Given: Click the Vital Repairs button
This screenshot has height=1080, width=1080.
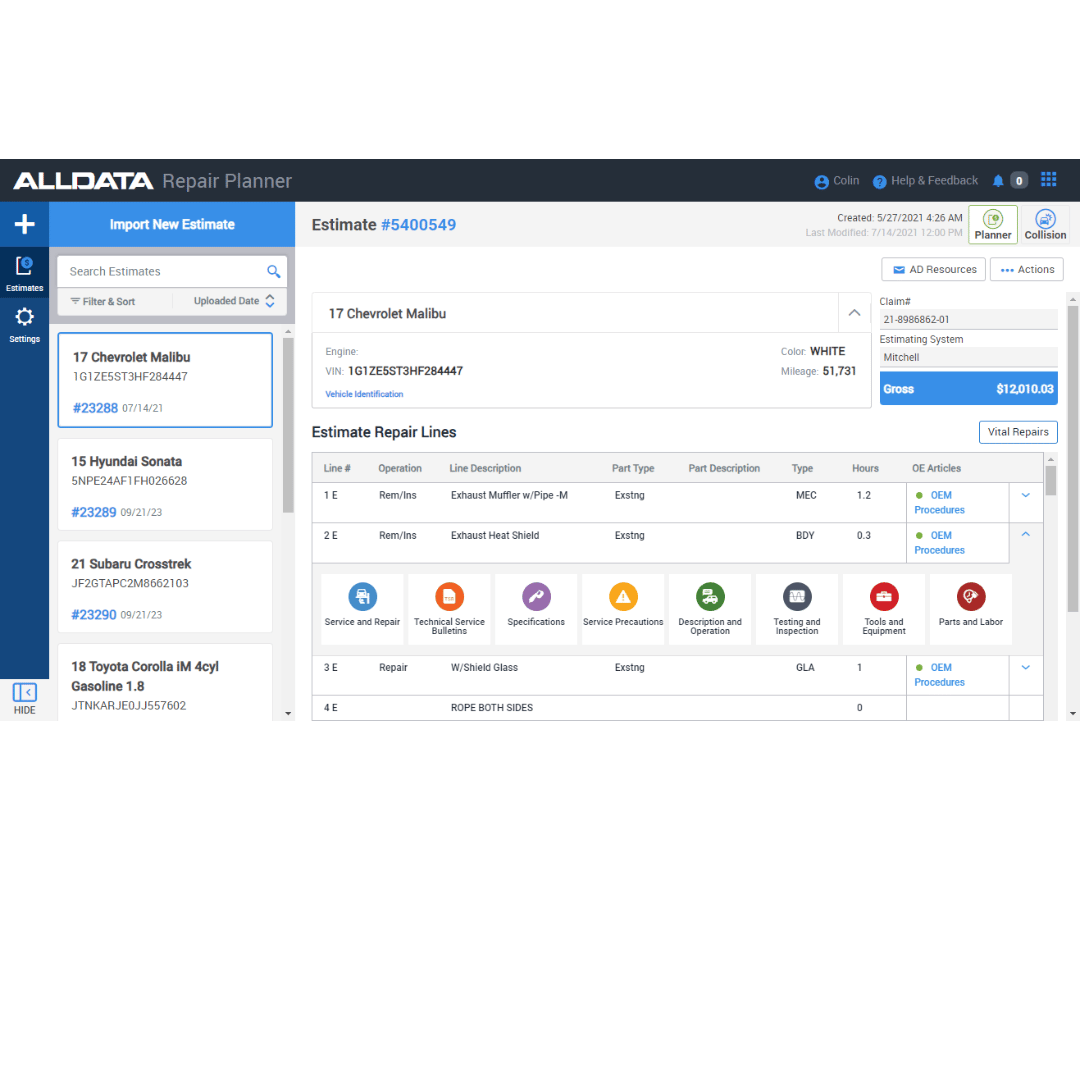Looking at the screenshot, I should click(x=1018, y=432).
